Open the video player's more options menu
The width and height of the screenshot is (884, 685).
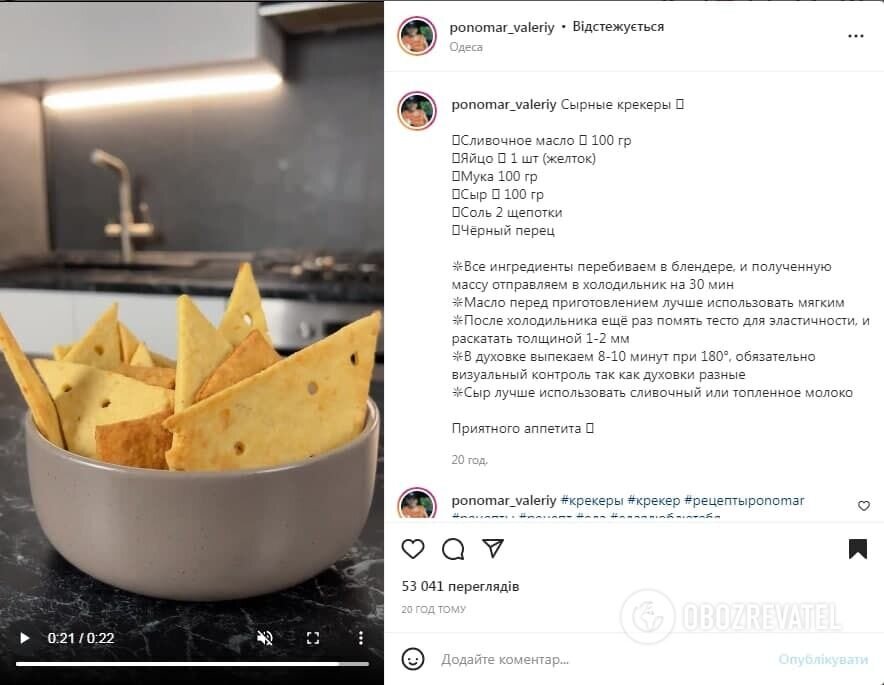pos(361,638)
